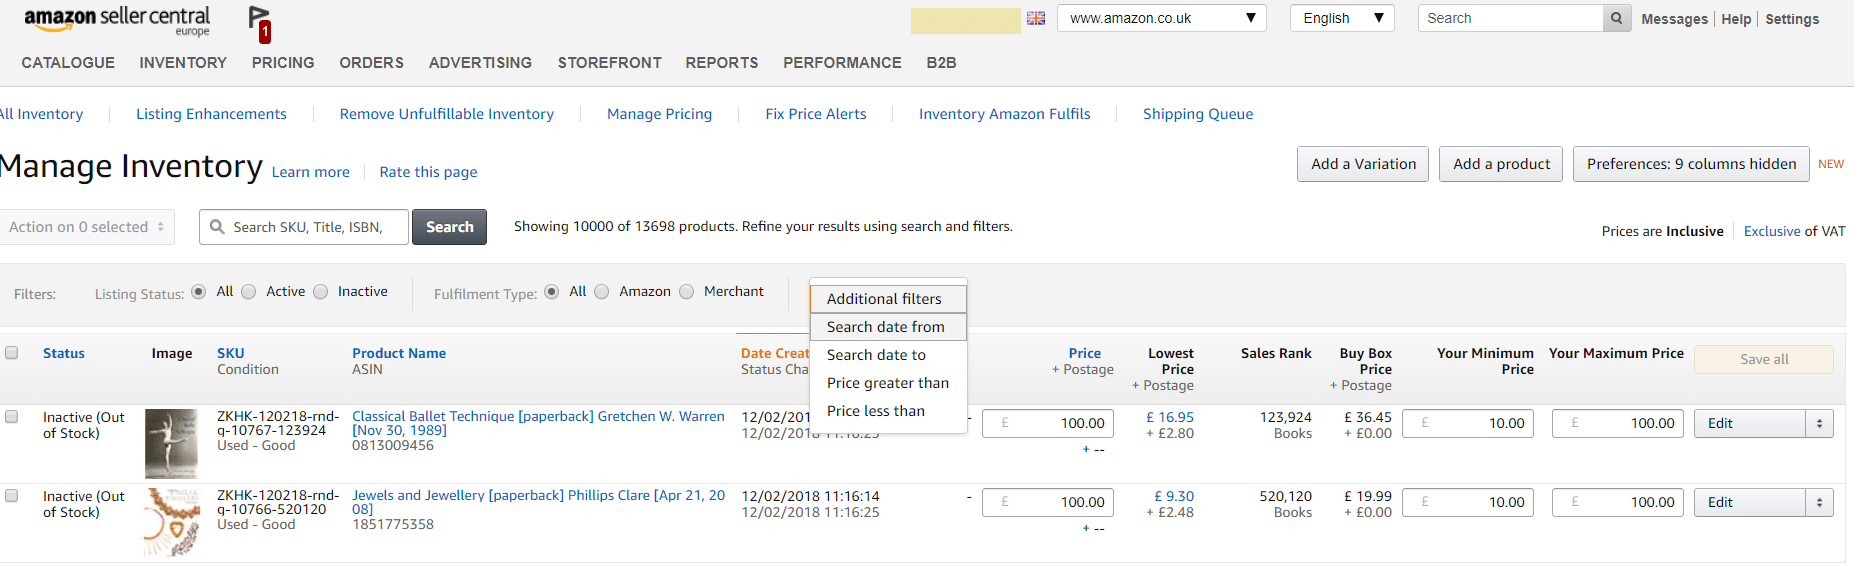Open Preferences: 9 columns hidden button
This screenshot has width=1858, height=566.
pyautogui.click(x=1691, y=164)
